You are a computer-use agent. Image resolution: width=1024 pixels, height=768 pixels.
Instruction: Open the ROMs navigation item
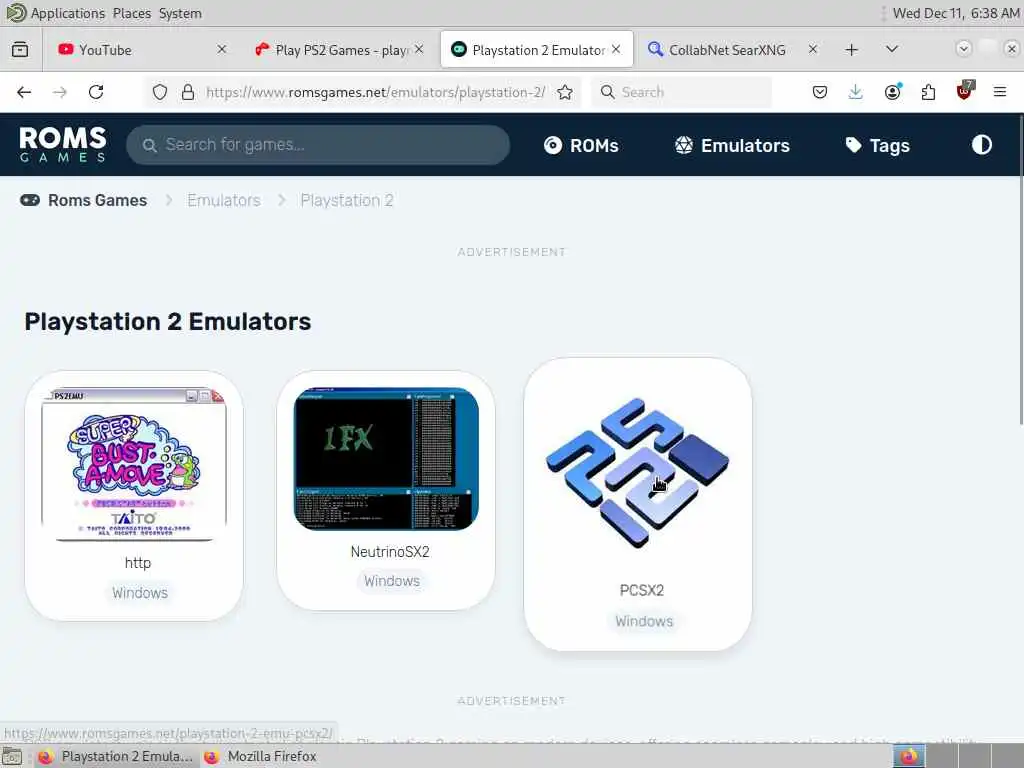coord(581,146)
